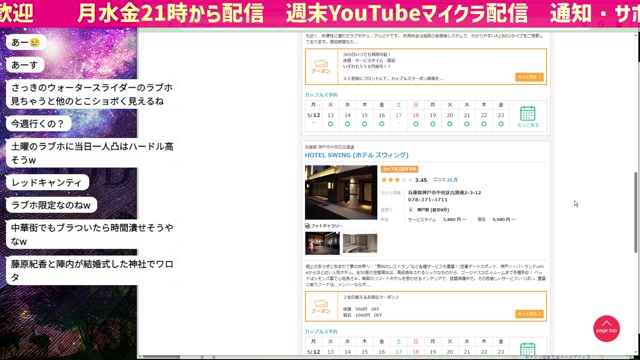Click orange more button in upper coupon box
The width and height of the screenshot is (640, 360).
click(x=529, y=77)
